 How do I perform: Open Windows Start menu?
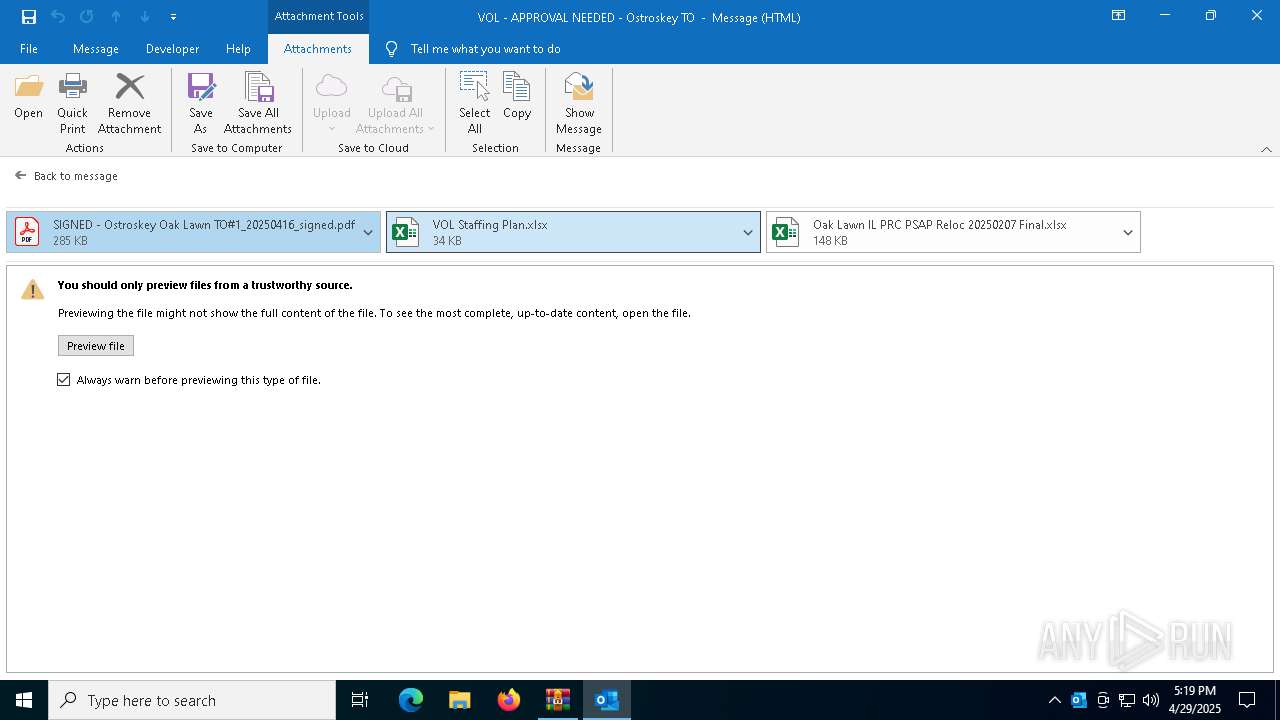[24, 700]
